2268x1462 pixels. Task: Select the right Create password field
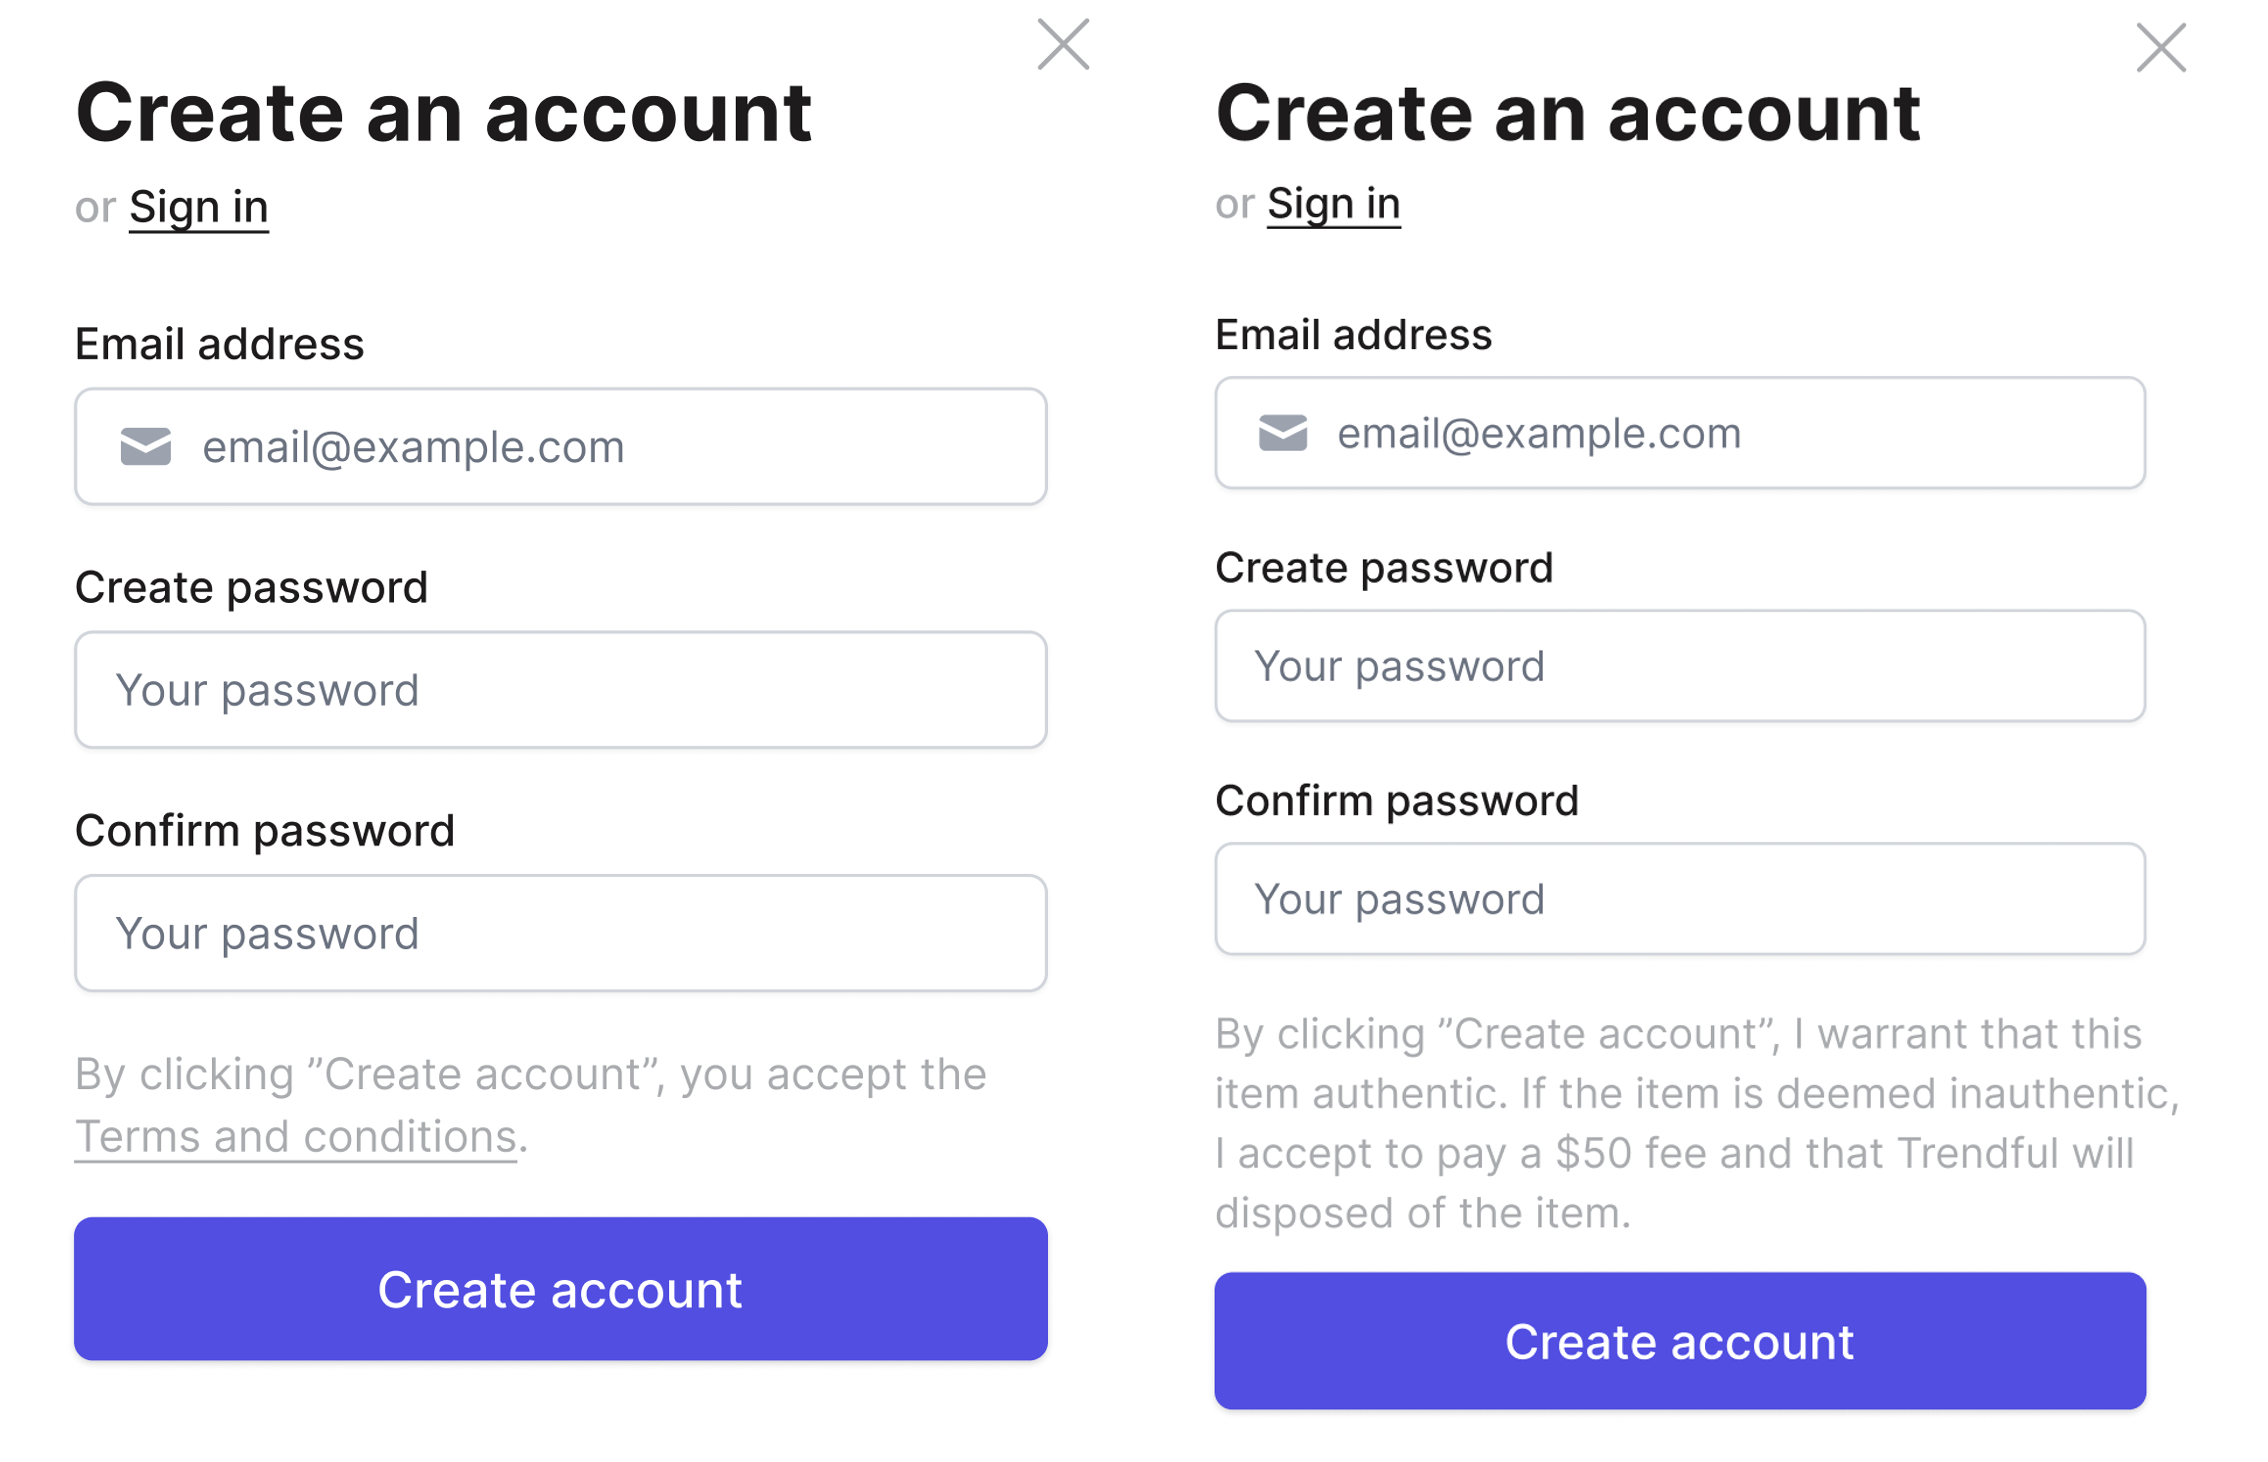tap(1680, 666)
